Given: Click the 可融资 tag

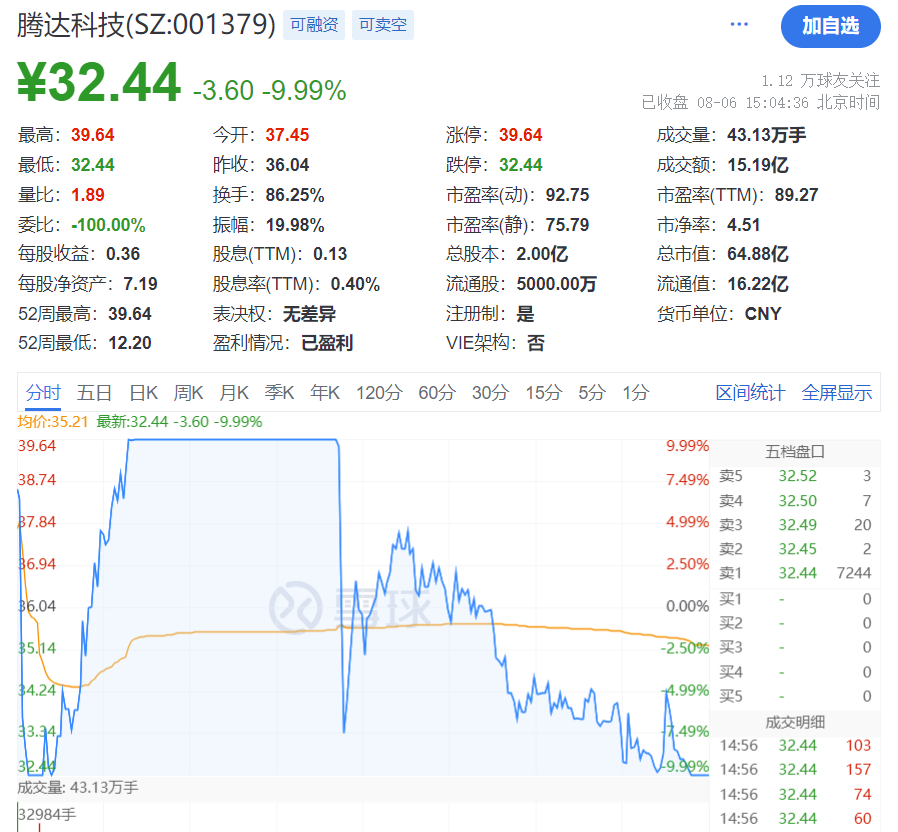Looking at the screenshot, I should point(314,25).
